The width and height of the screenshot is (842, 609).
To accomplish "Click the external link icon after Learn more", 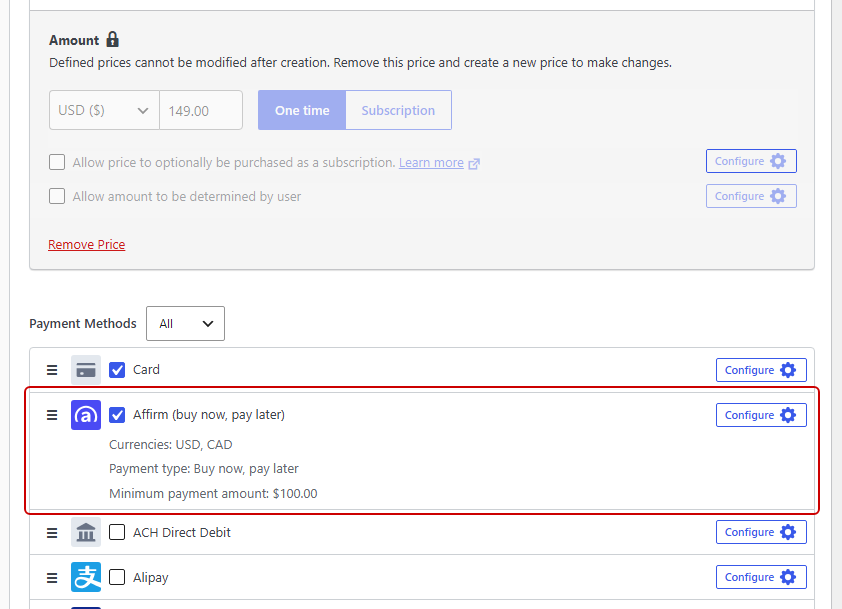I will point(474,164).
